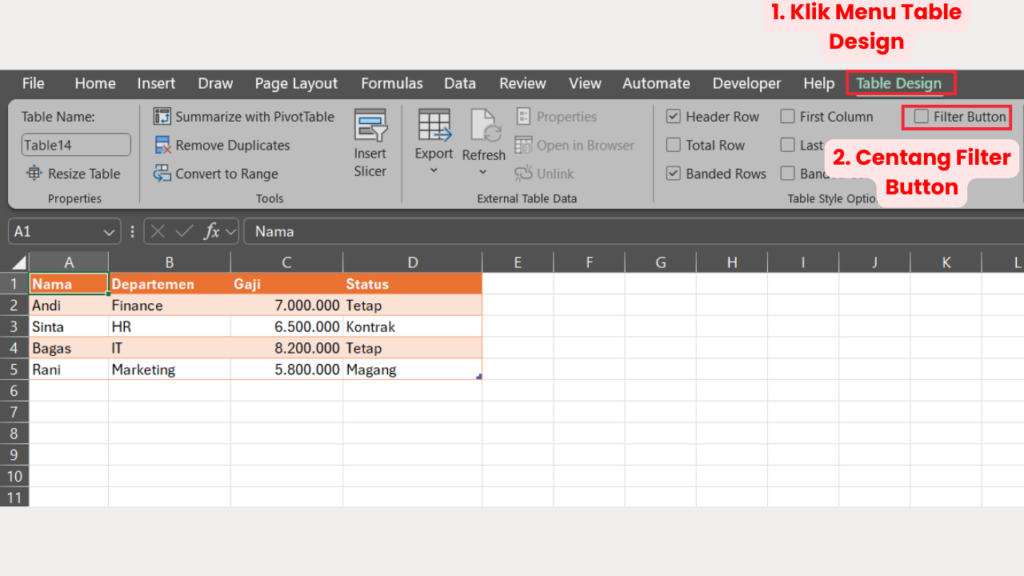The image size is (1024, 576).
Task: Select the Convert to Range icon
Action: (163, 174)
